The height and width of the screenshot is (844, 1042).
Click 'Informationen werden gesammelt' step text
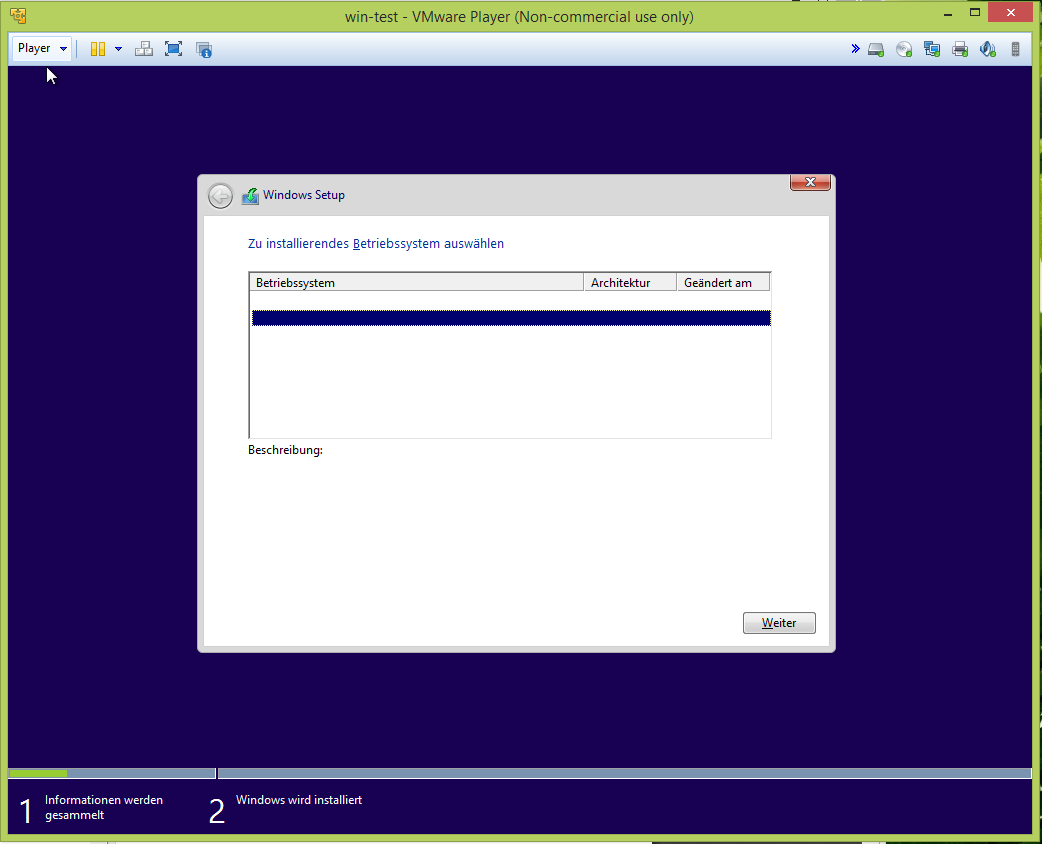pos(104,807)
